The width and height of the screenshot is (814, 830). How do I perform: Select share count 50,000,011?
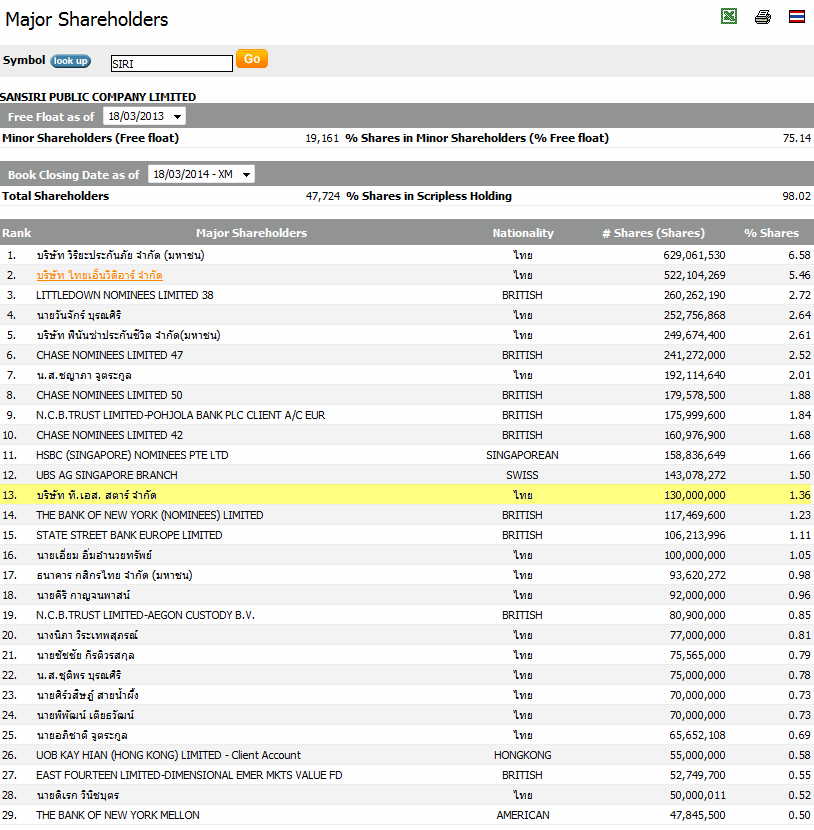[x=698, y=796]
